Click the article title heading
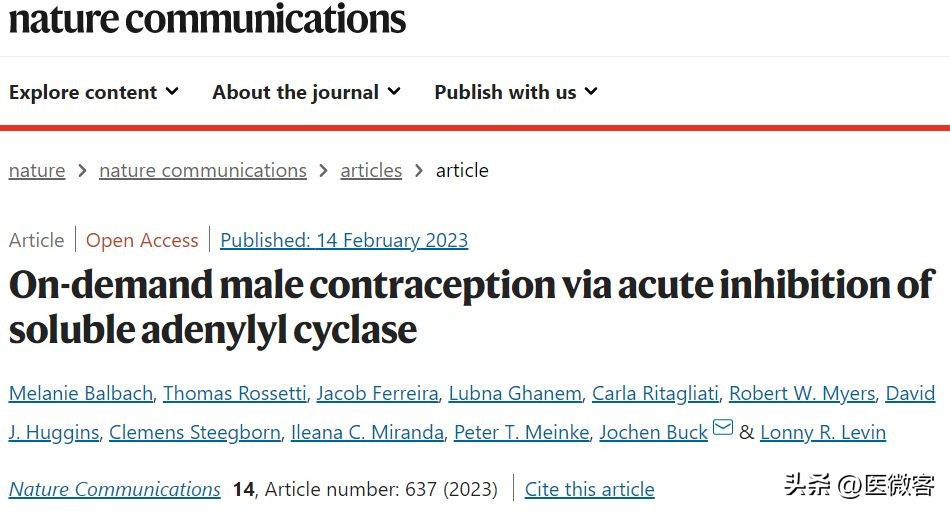Viewport: 950px width, 512px height. point(471,306)
